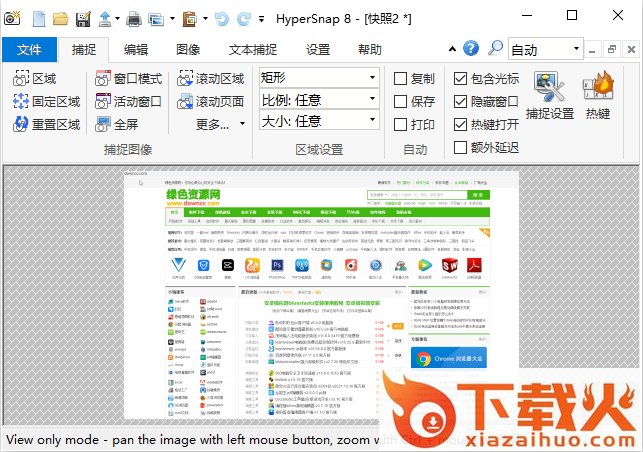Image resolution: width=643 pixels, height=452 pixels.
Task: Start 滚动区域 scrolling region capture
Action: pos(210,78)
